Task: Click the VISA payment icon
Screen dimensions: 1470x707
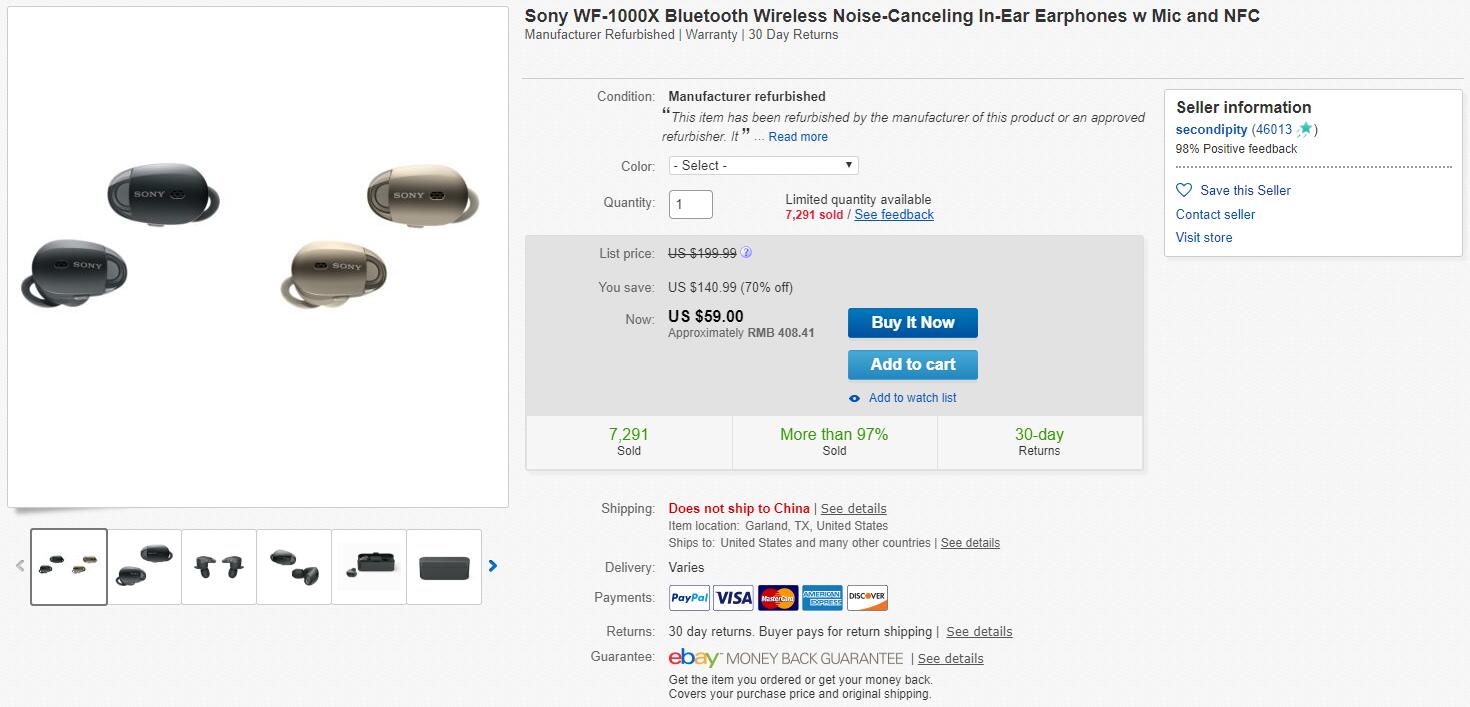Action: click(733, 597)
